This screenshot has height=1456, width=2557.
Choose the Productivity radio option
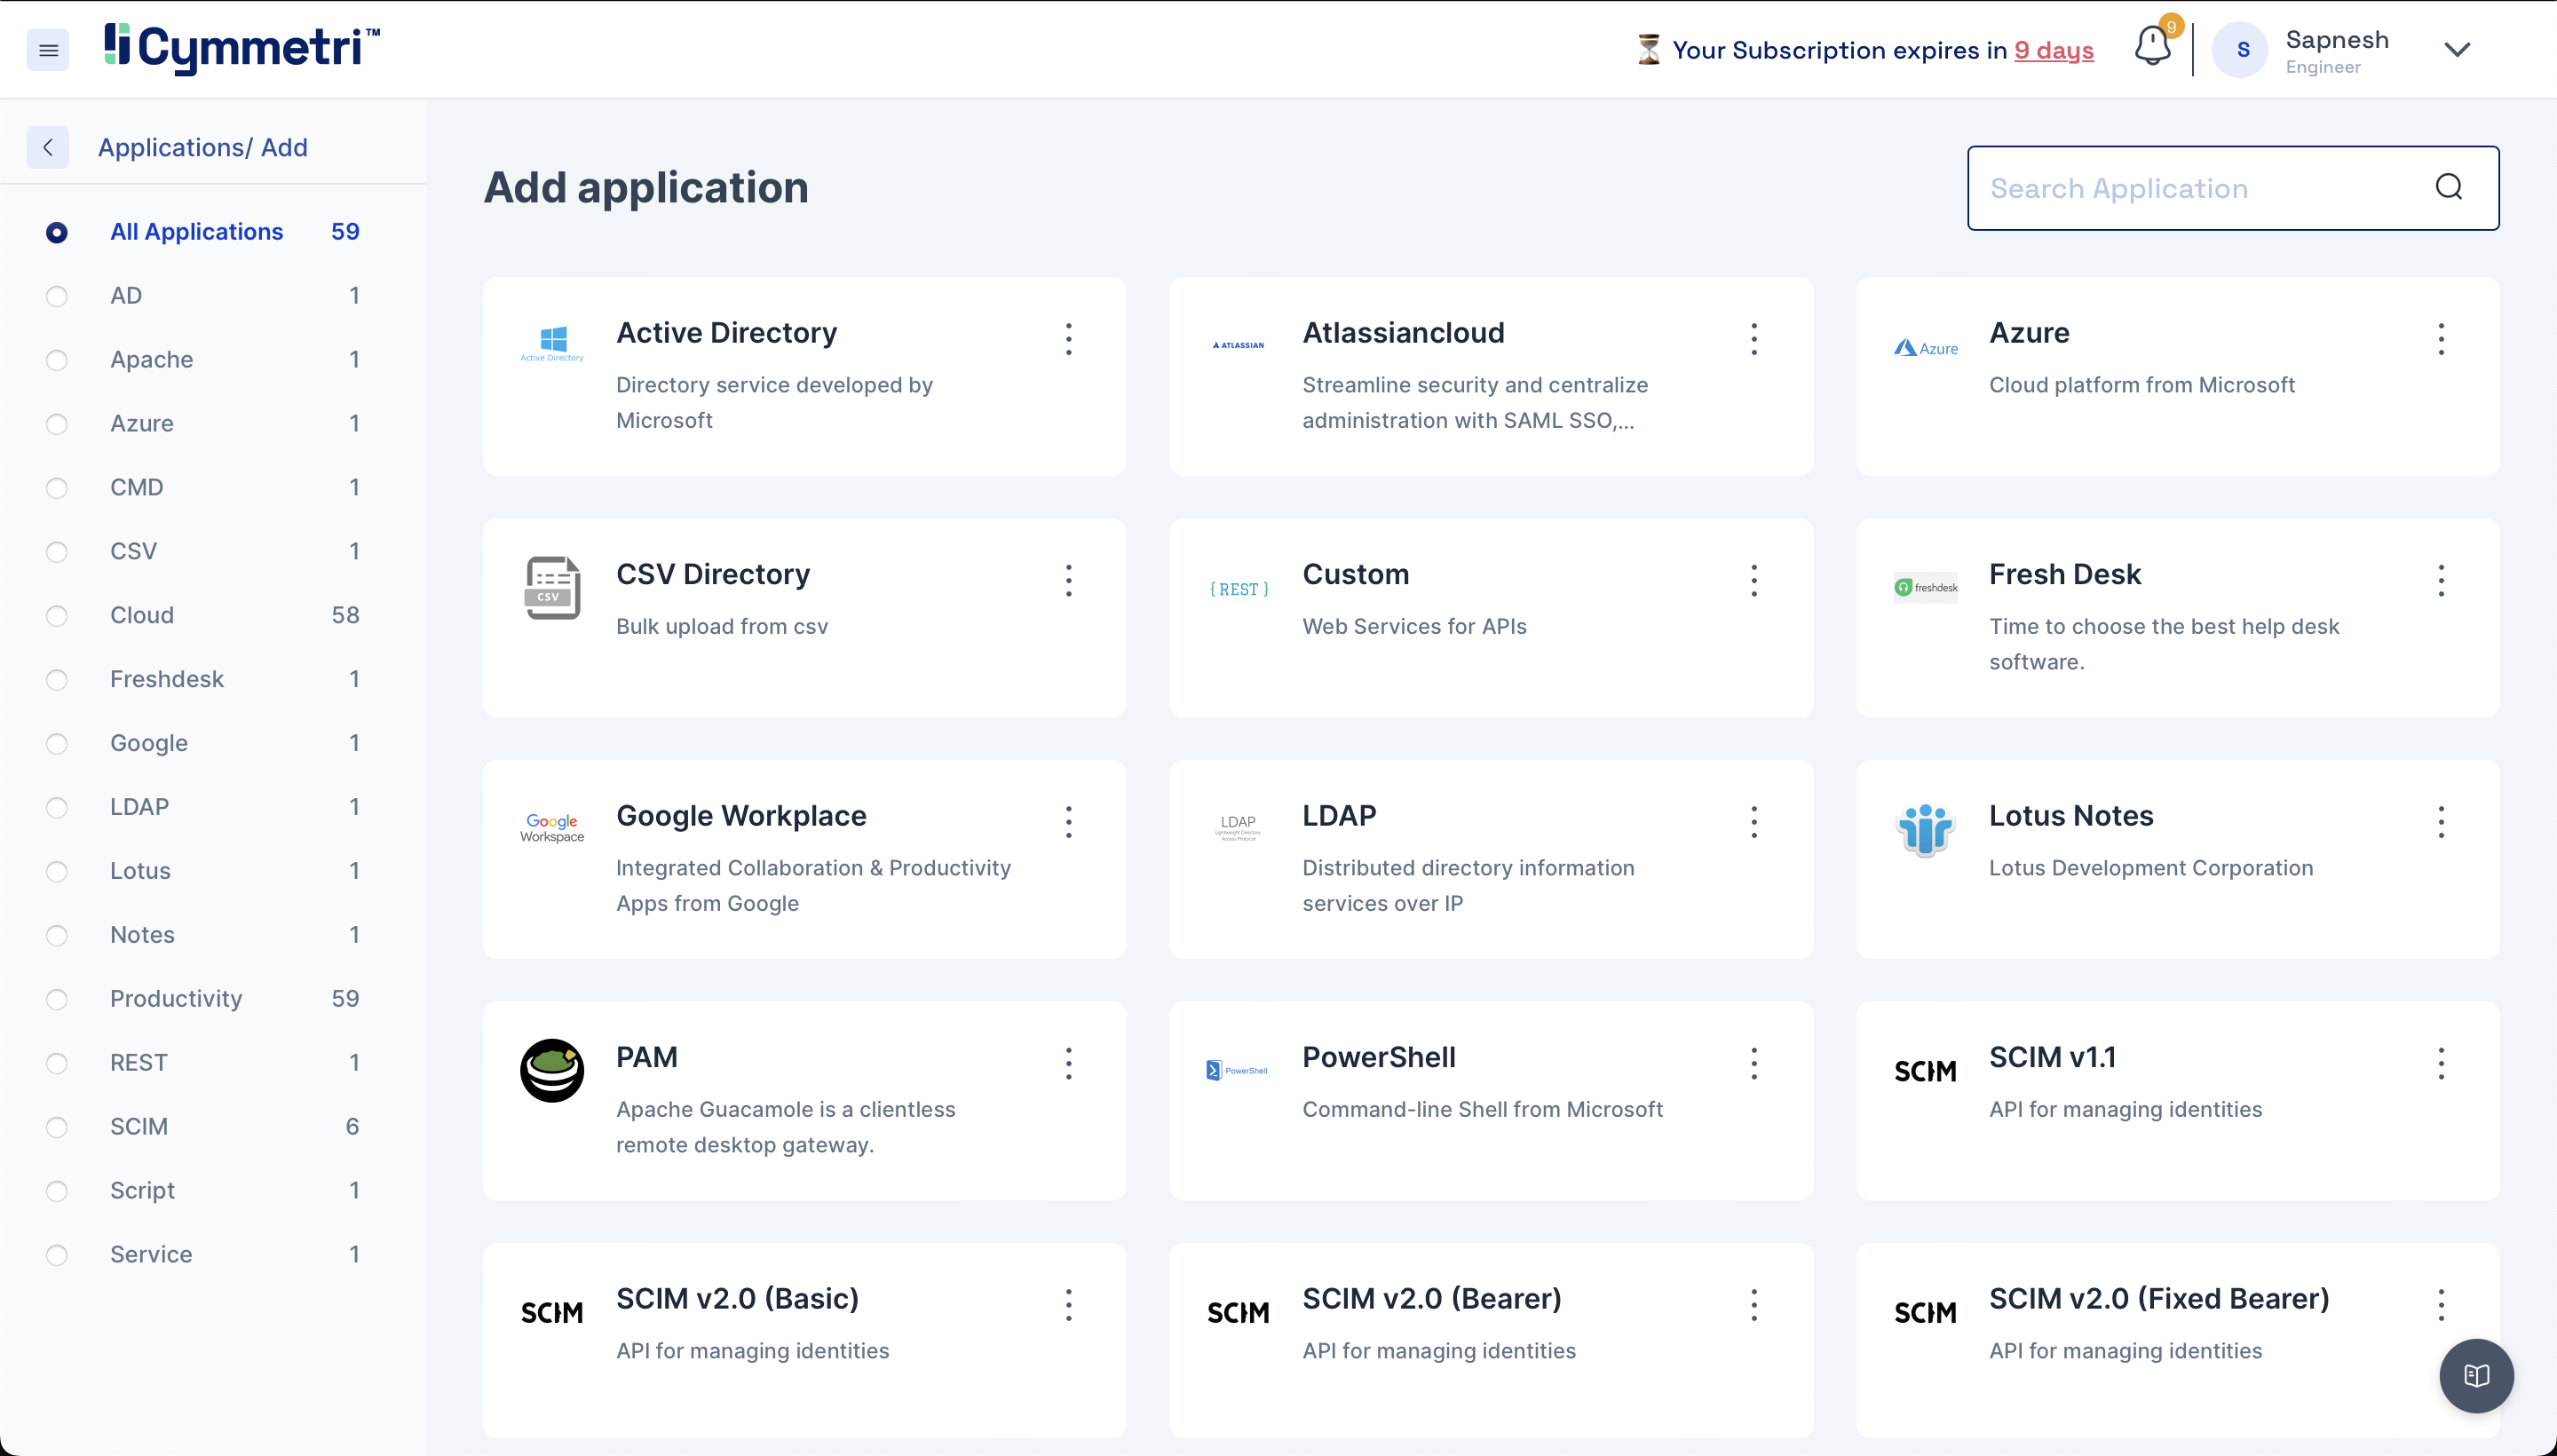click(x=57, y=999)
